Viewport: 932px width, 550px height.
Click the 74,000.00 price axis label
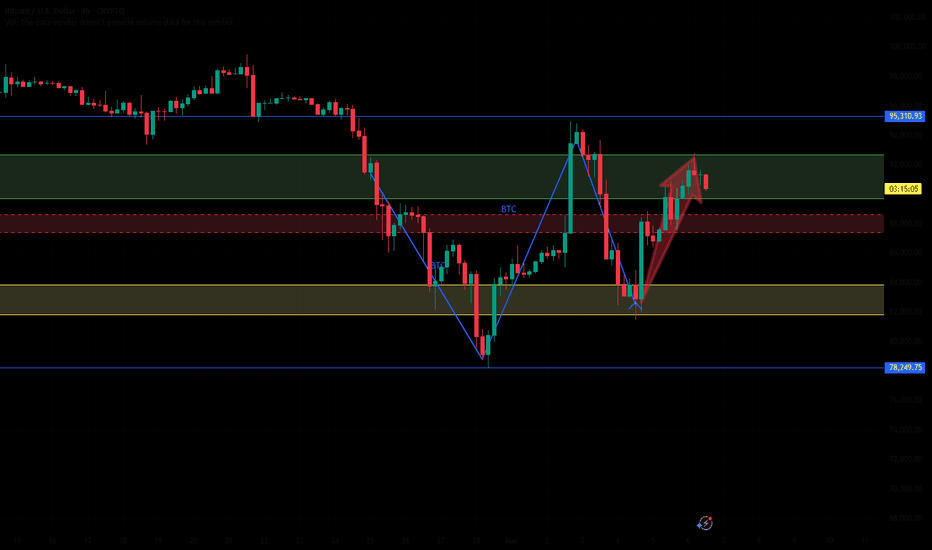907,430
